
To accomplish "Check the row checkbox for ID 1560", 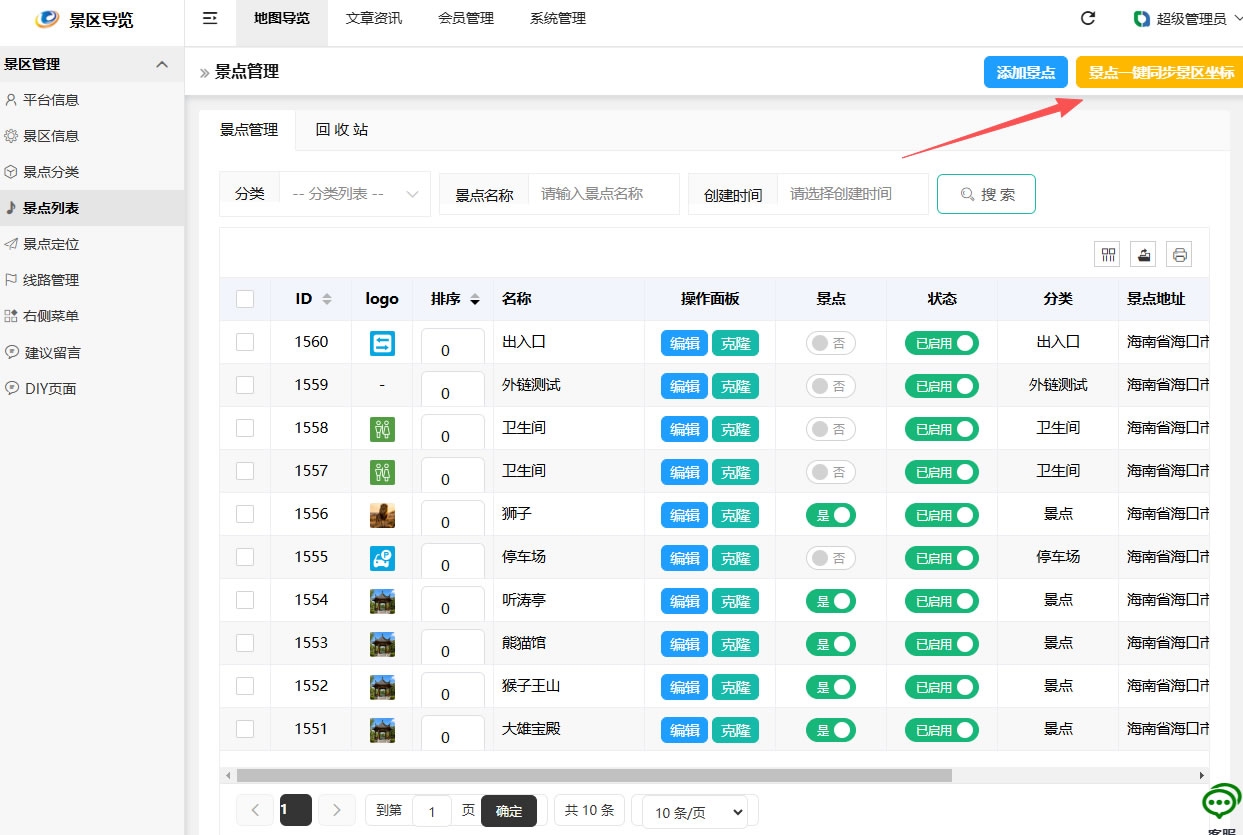I will point(245,342).
